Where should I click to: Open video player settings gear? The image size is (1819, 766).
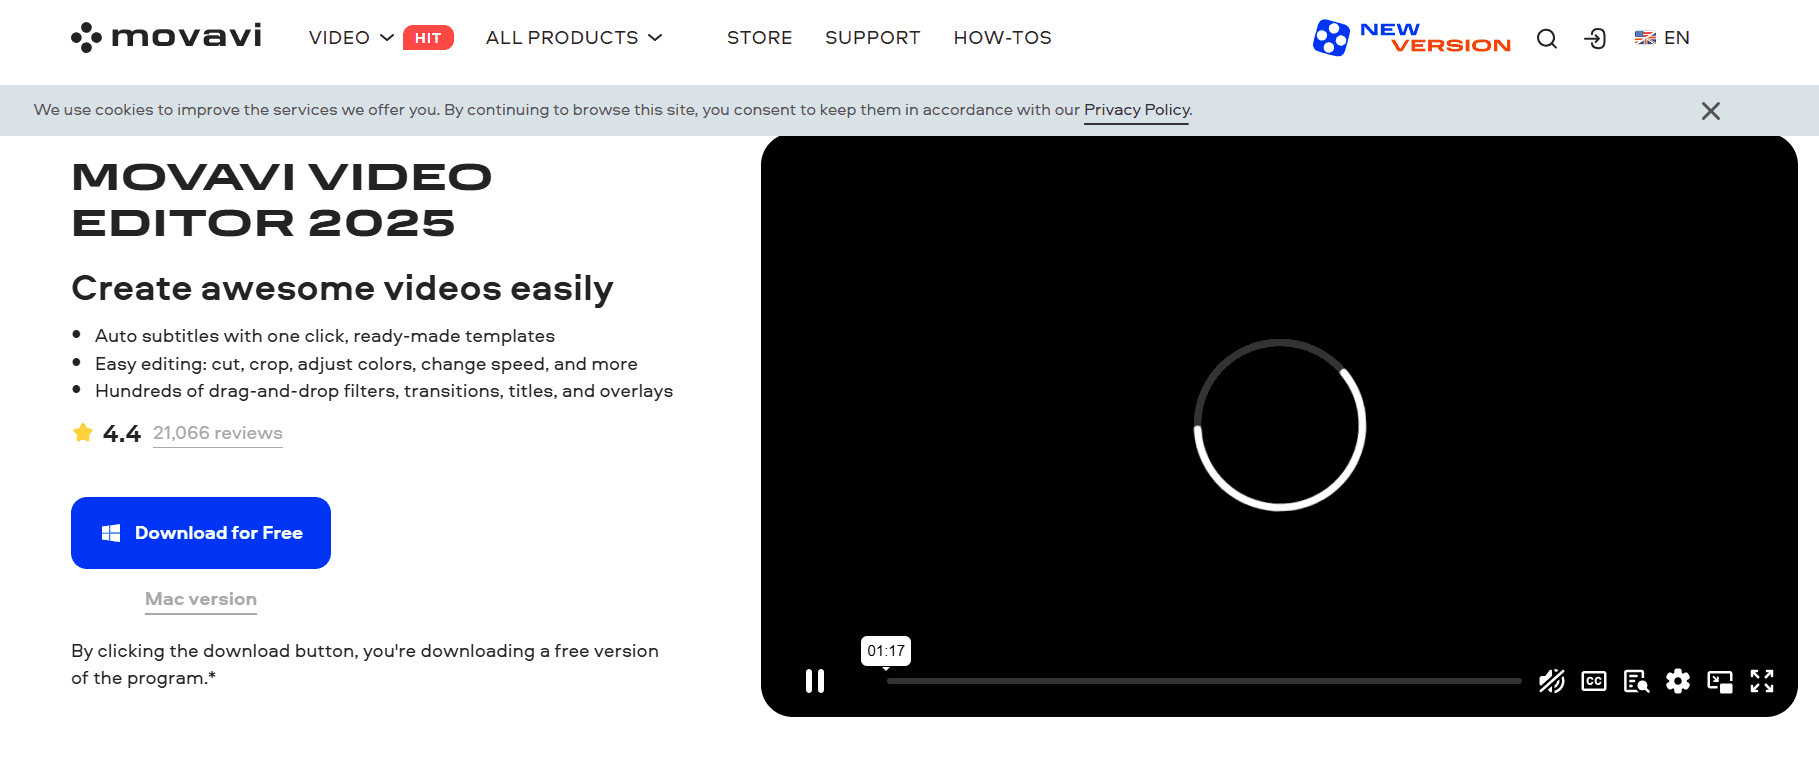pyautogui.click(x=1678, y=681)
